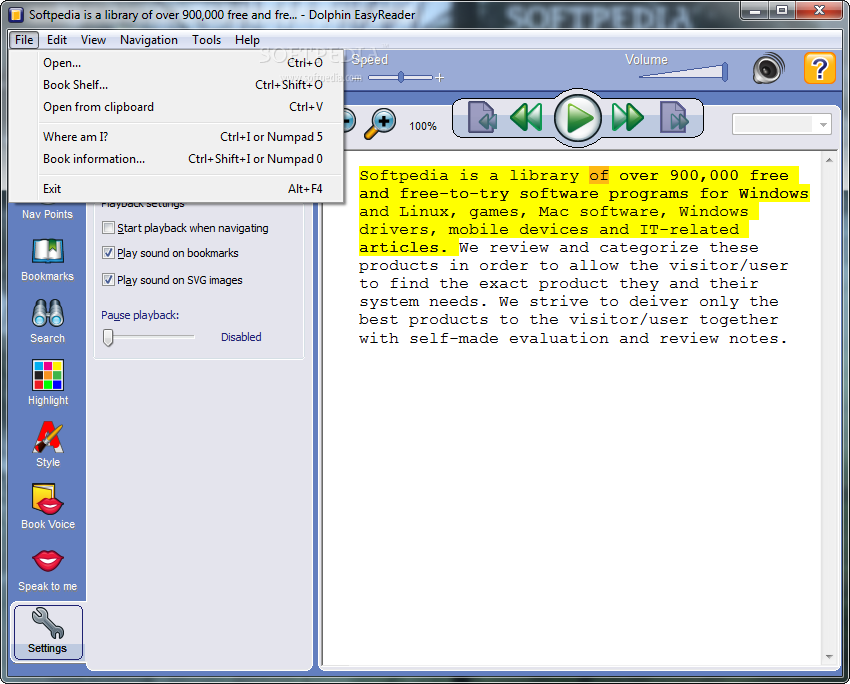Open the Bookmarks panel
The width and height of the screenshot is (850, 684).
(48, 260)
